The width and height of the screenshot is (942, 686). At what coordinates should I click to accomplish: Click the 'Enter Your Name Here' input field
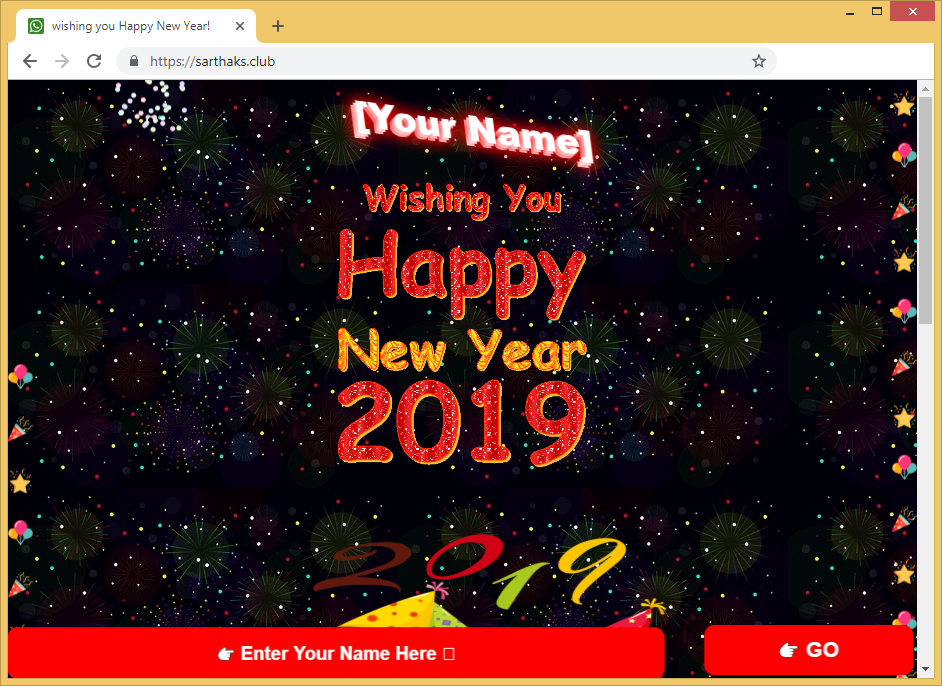(x=336, y=653)
